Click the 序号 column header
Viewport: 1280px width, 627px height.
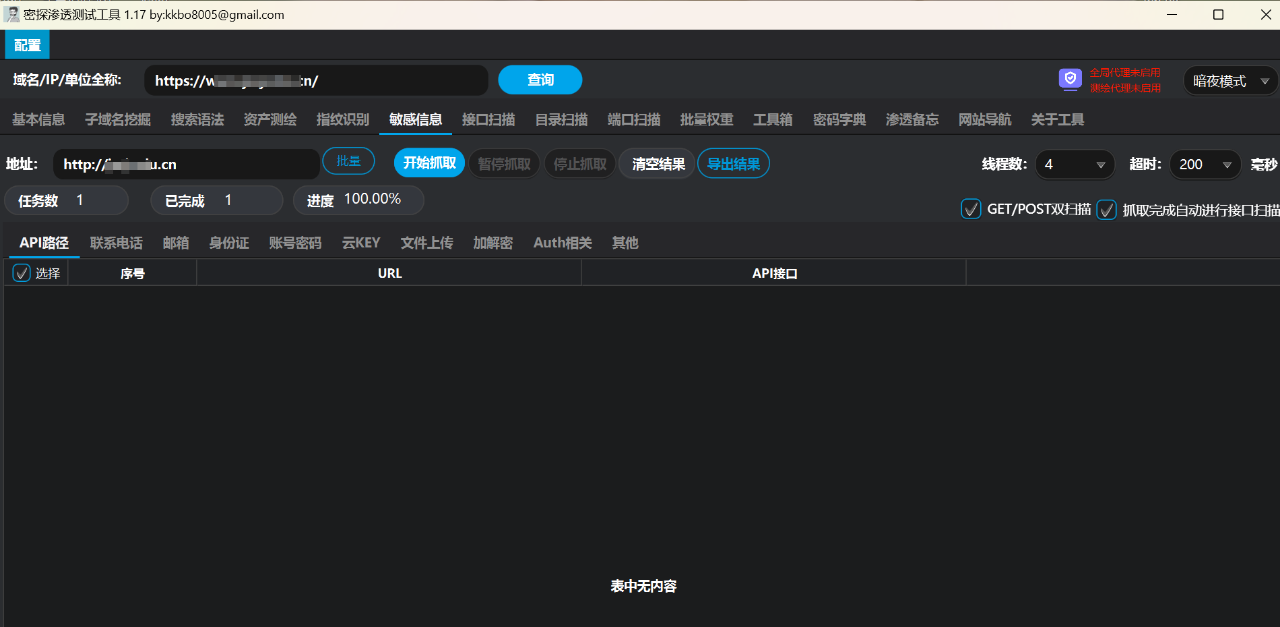tap(132, 273)
